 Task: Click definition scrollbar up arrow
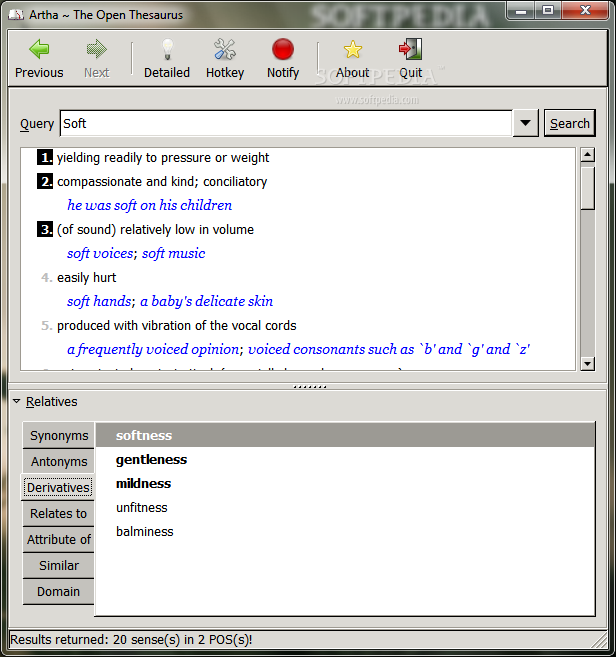(x=588, y=155)
